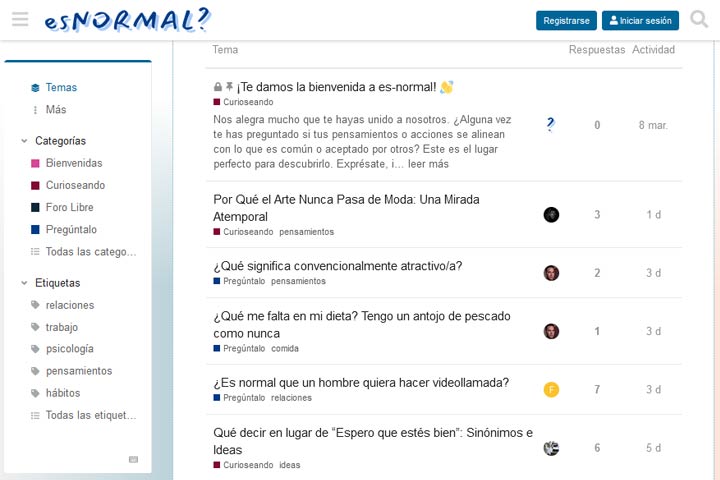Select the hábitos tag
Image resolution: width=720 pixels, height=480 pixels.
point(63,393)
